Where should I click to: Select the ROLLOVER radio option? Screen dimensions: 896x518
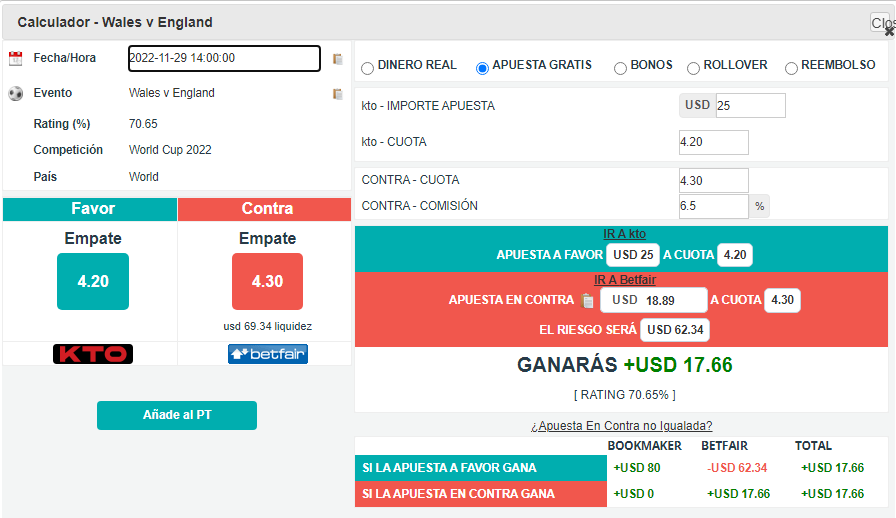(x=693, y=68)
